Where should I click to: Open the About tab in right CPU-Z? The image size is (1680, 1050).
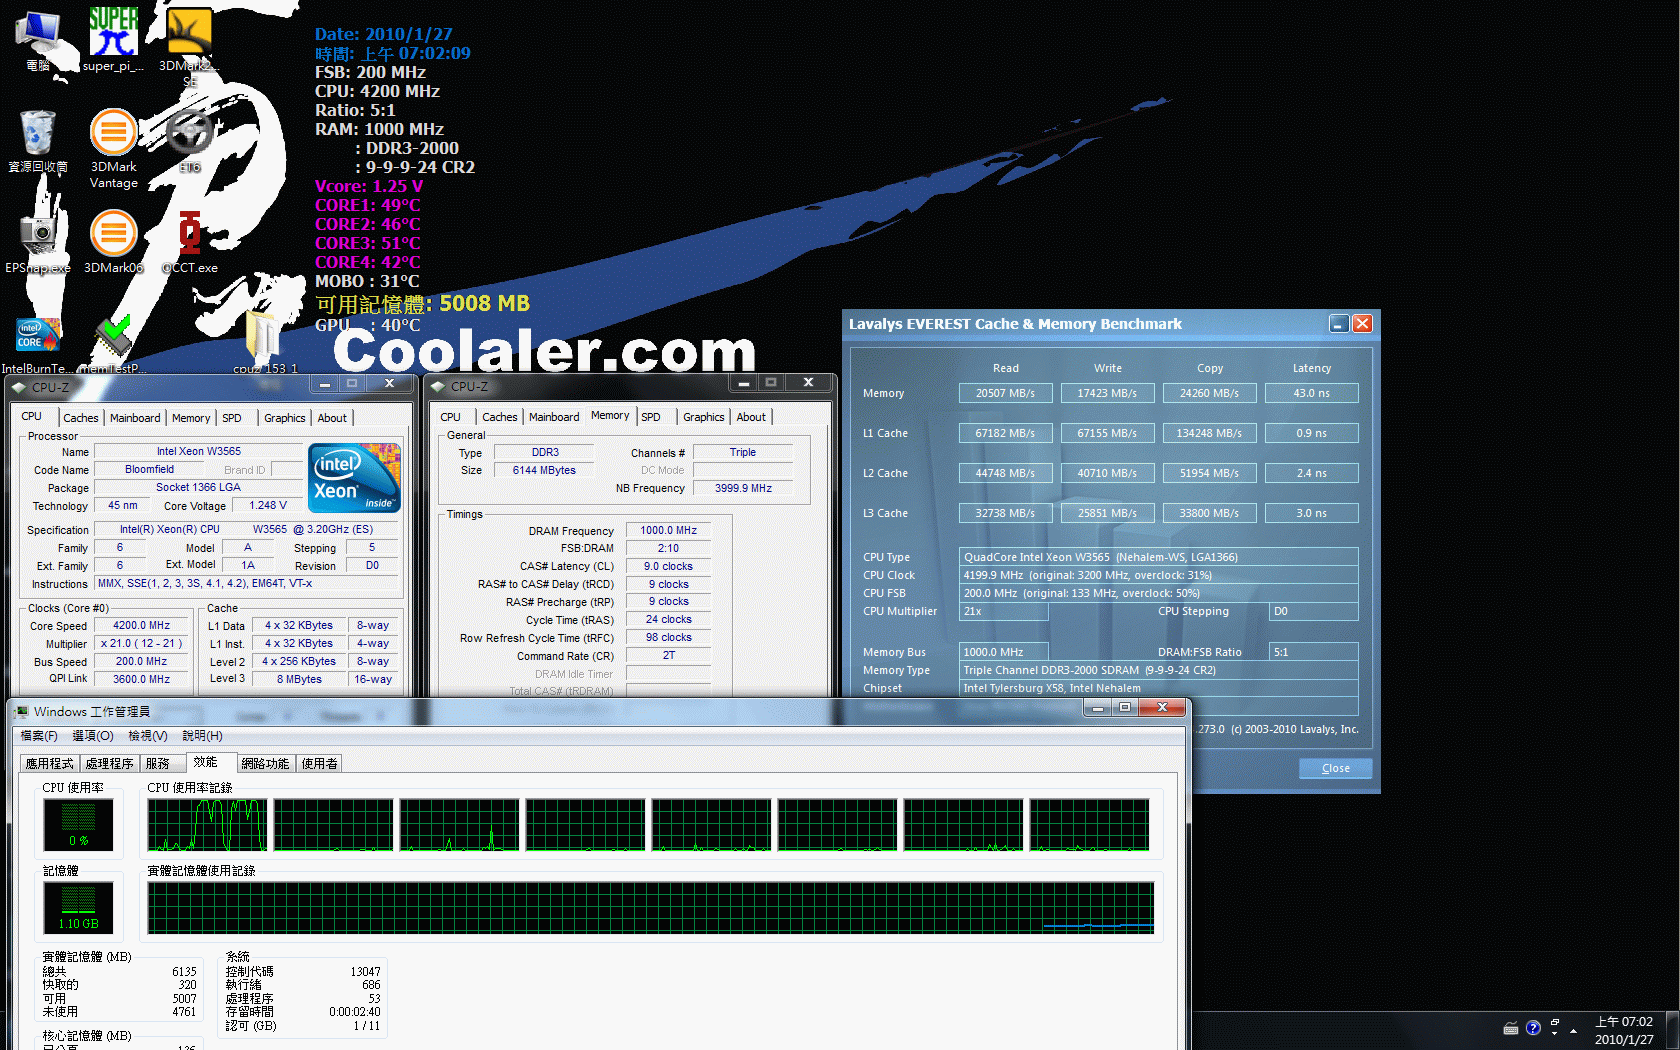tap(751, 417)
